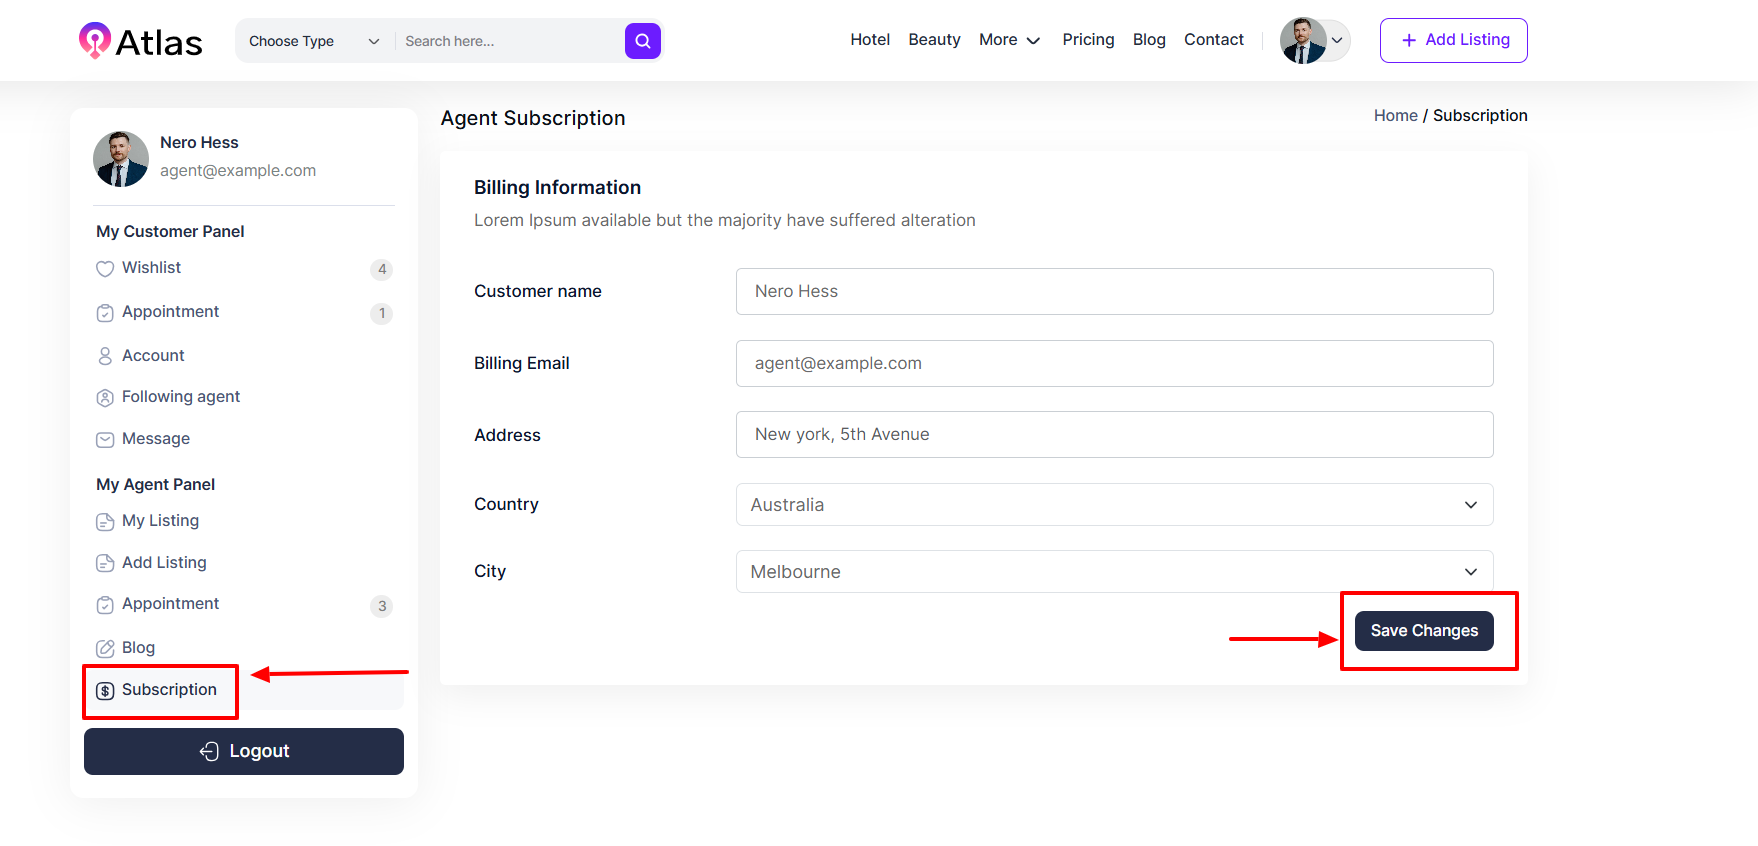Click the Logout button
The height and width of the screenshot is (846, 1758).
coord(244,751)
